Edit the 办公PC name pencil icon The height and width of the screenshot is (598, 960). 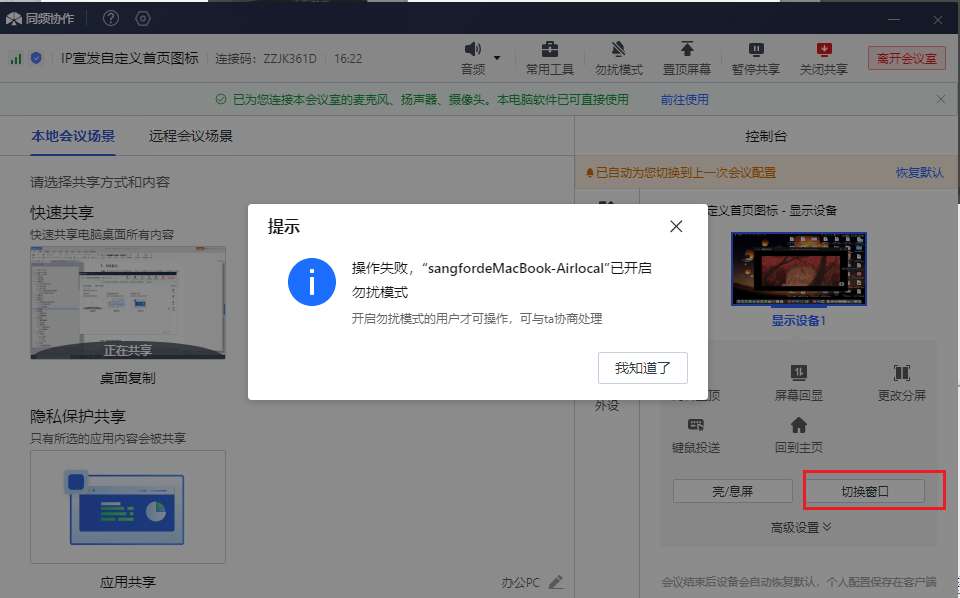(x=556, y=582)
